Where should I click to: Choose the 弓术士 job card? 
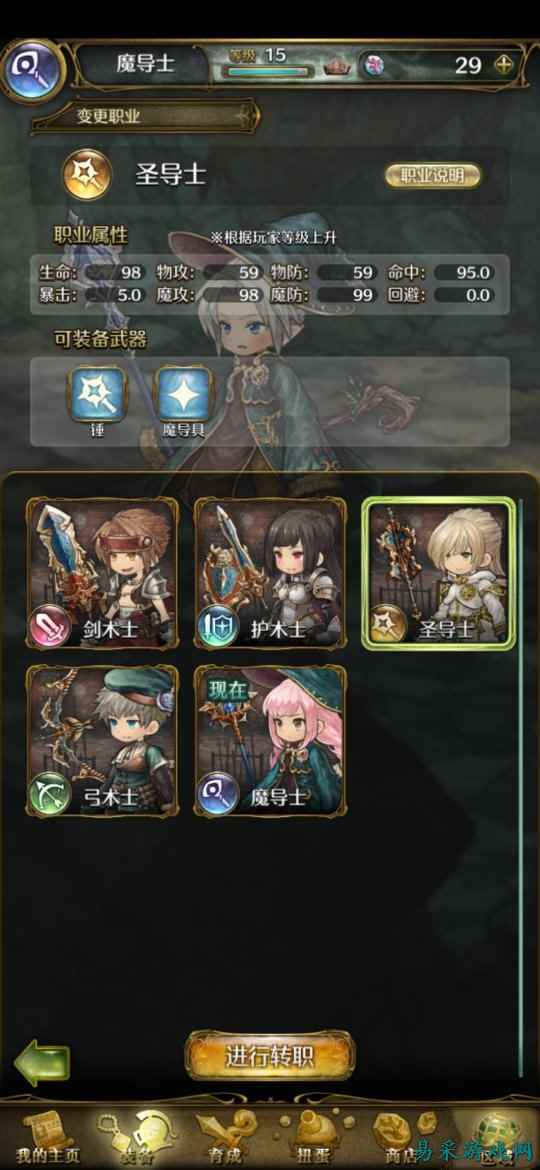tap(103, 741)
